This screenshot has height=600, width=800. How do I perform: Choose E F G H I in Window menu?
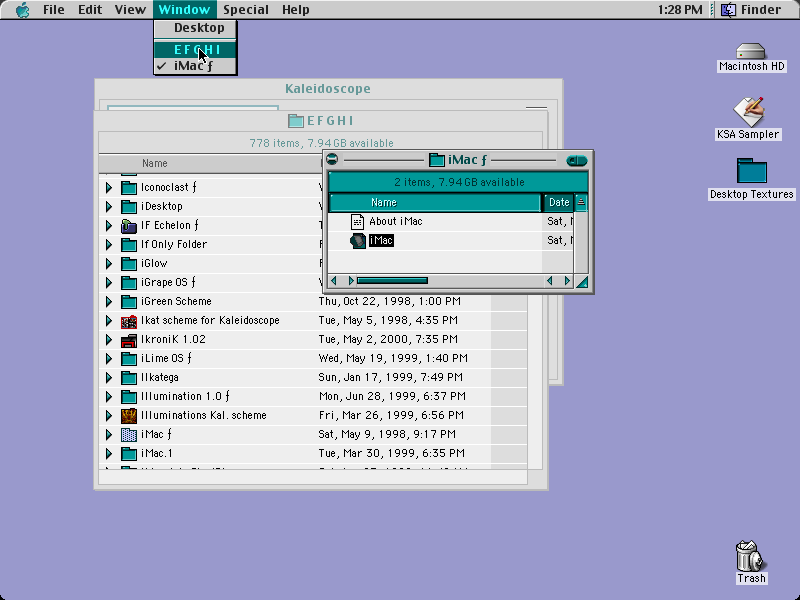pos(195,49)
